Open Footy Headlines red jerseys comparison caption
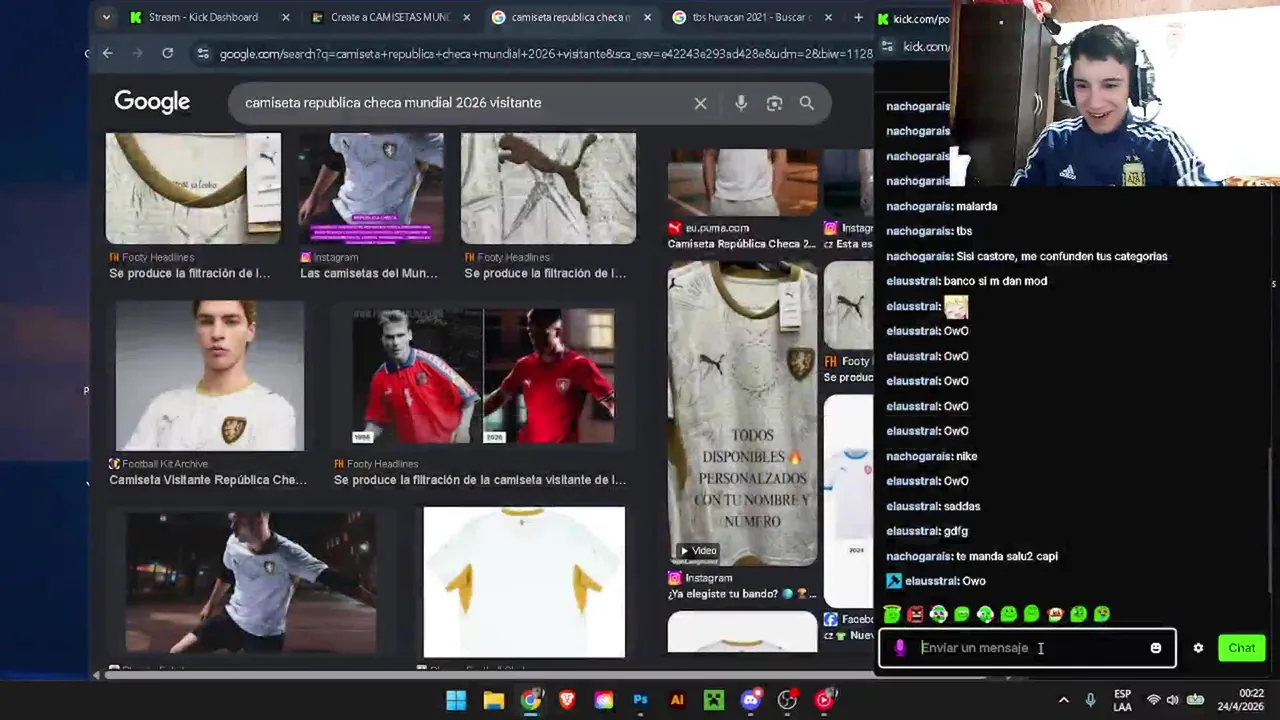Image resolution: width=1280 pixels, height=720 pixels. 480,480
